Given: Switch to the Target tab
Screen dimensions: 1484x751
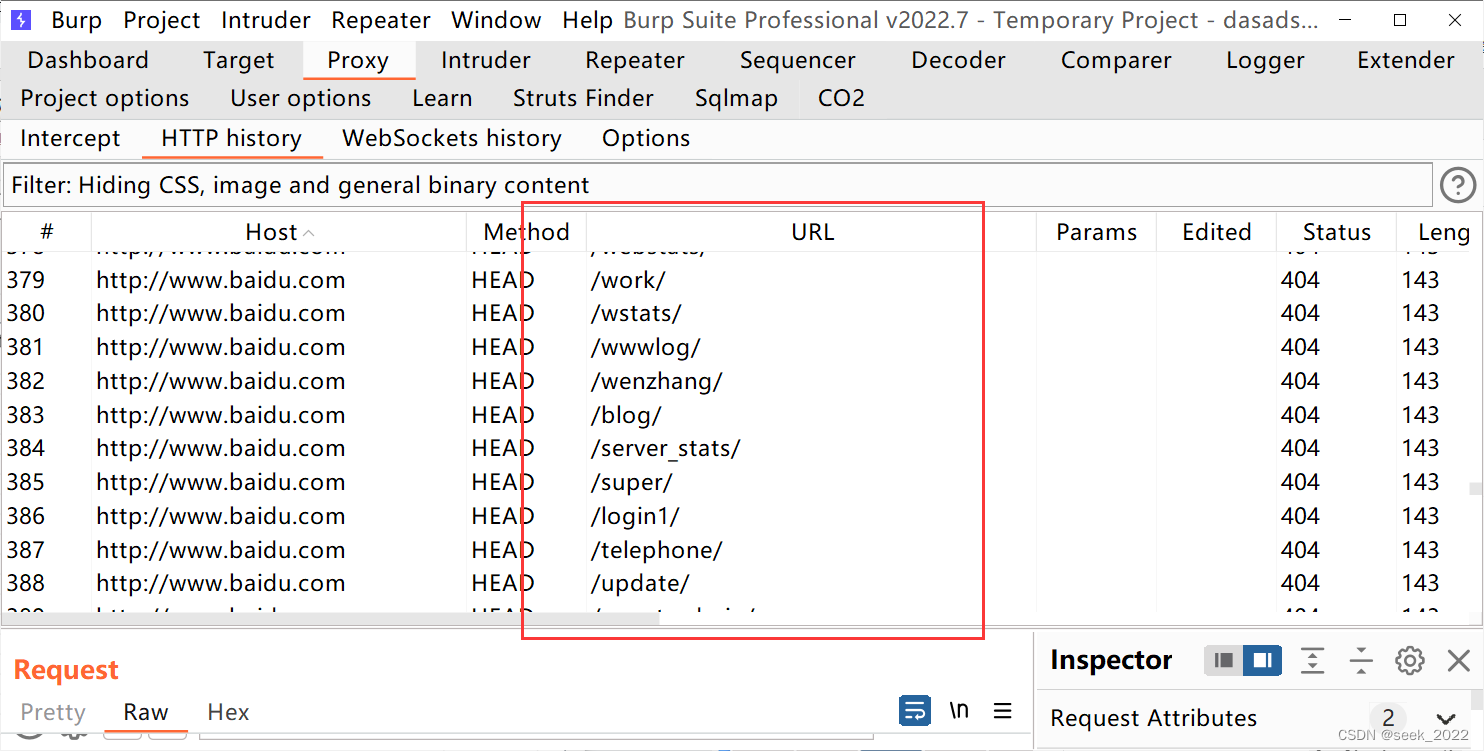Looking at the screenshot, I should click(x=238, y=60).
